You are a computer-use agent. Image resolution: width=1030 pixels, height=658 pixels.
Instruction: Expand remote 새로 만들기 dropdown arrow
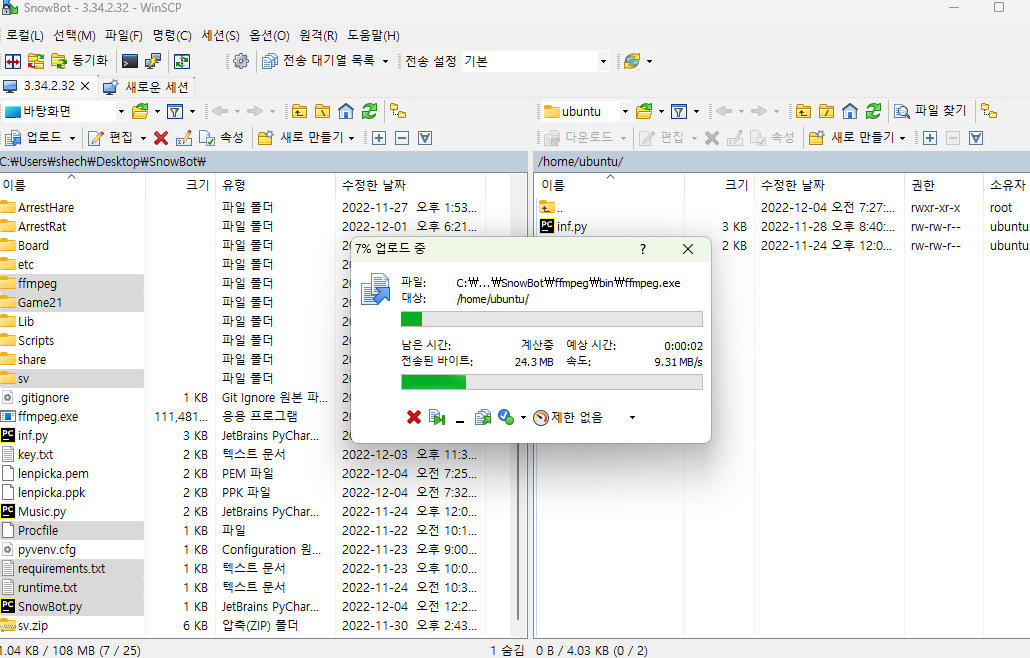point(903,138)
